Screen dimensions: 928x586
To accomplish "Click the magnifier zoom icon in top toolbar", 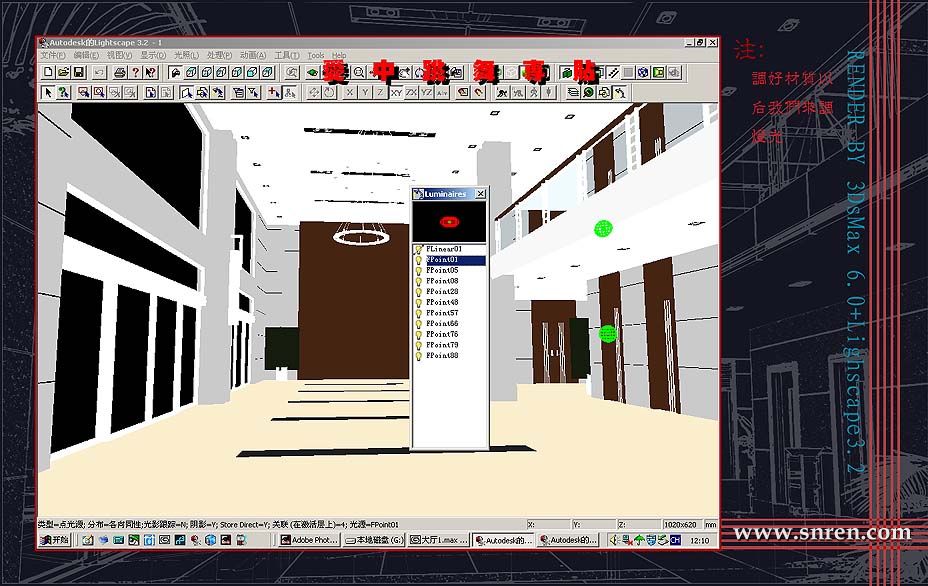I will point(359,72).
